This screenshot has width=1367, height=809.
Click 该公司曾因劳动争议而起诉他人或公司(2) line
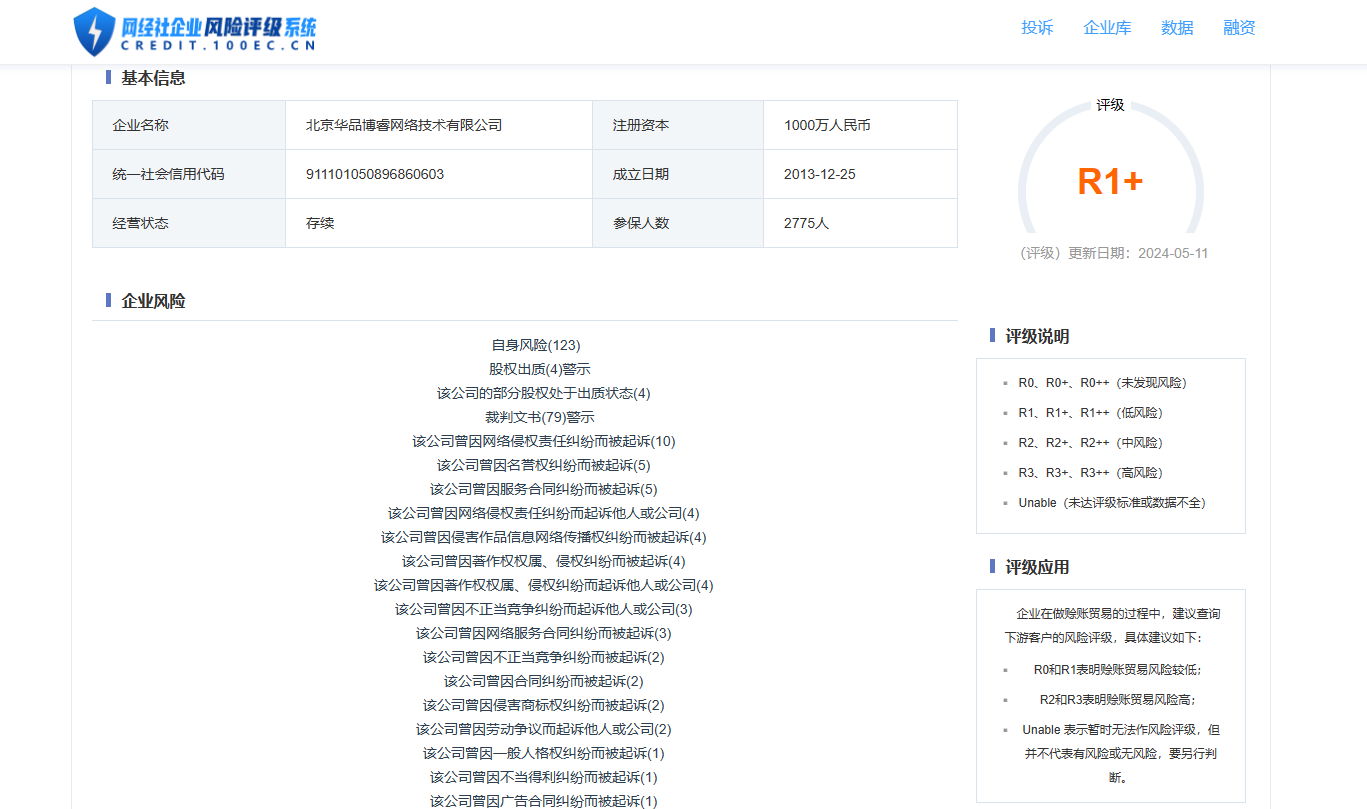tap(544, 729)
